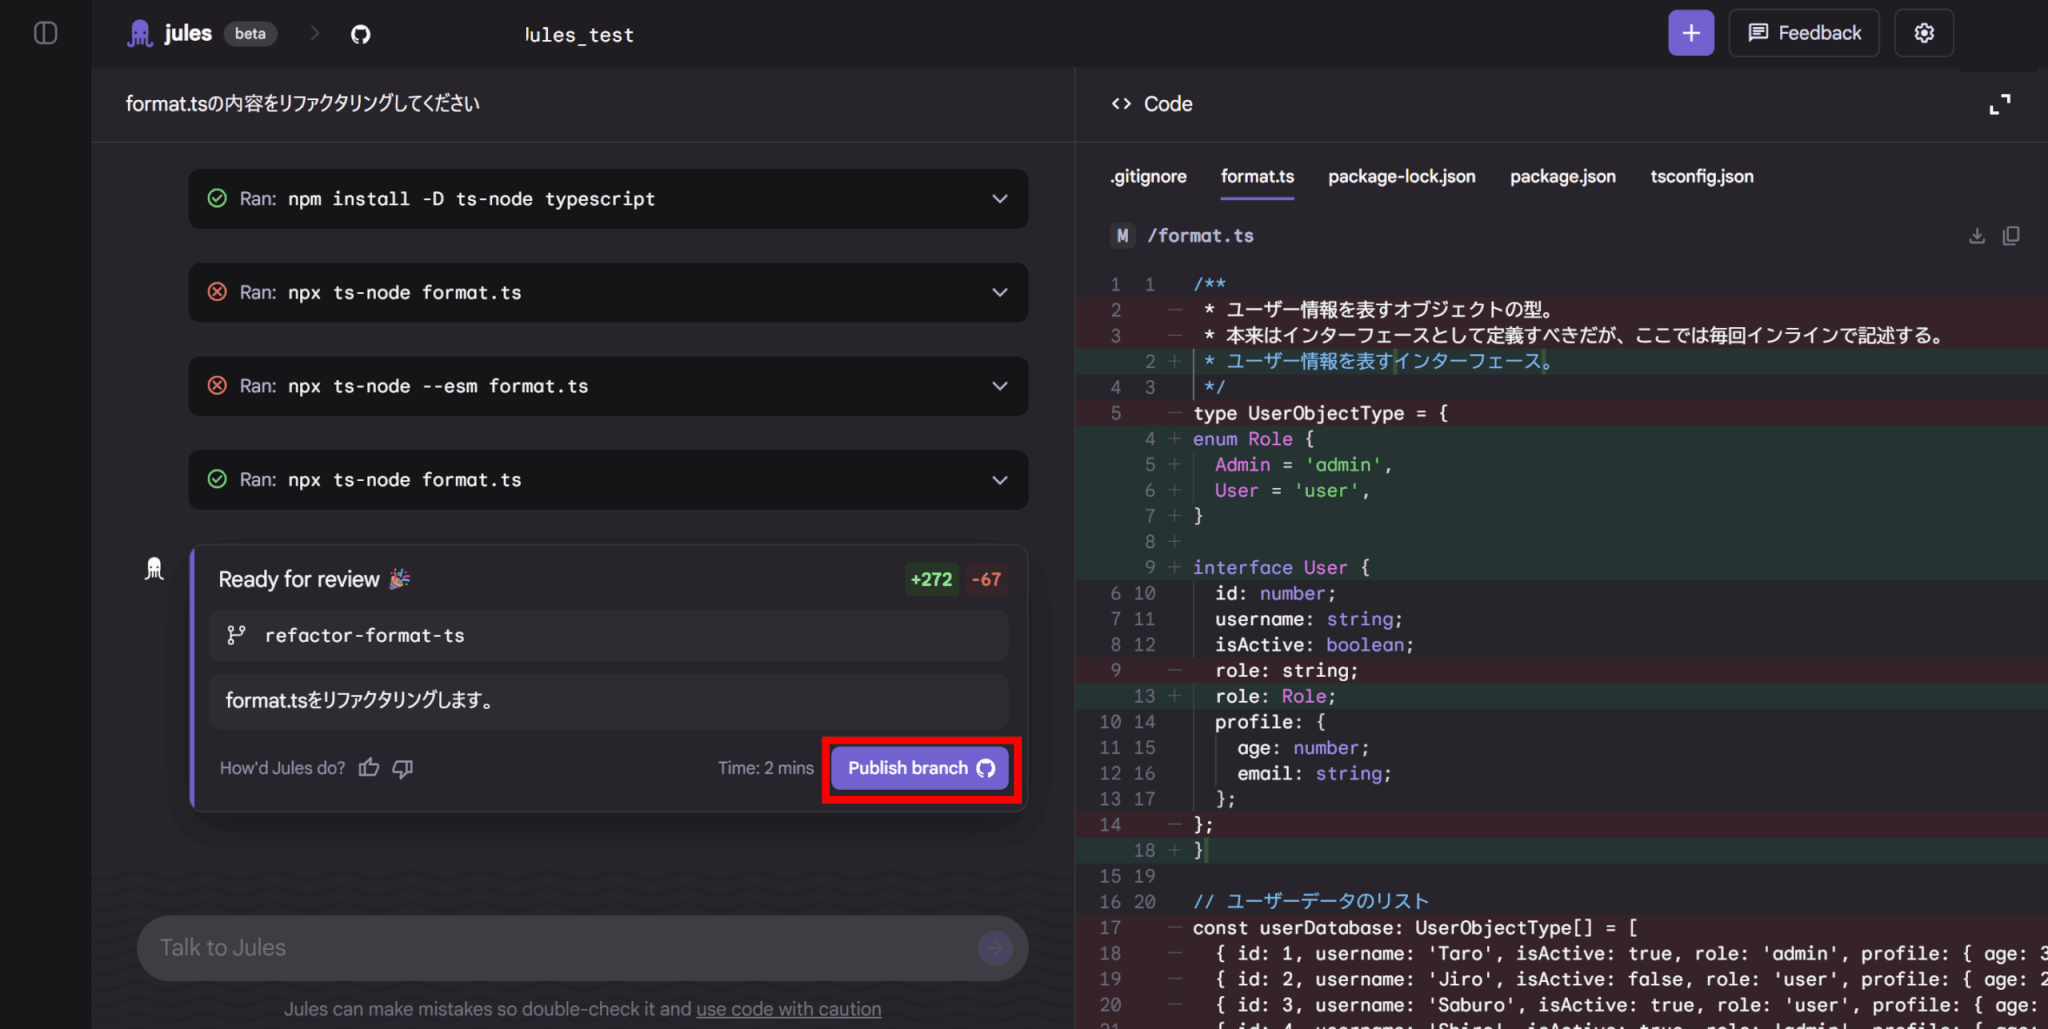2048x1029 pixels.
Task: Click the Jules_test repository name
Action: [579, 35]
